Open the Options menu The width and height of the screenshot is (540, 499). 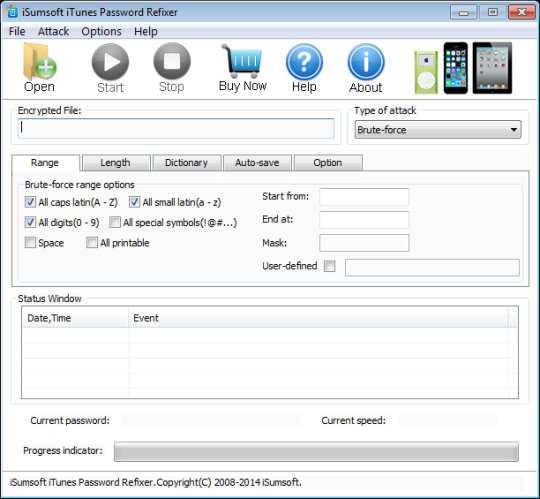[x=101, y=31]
